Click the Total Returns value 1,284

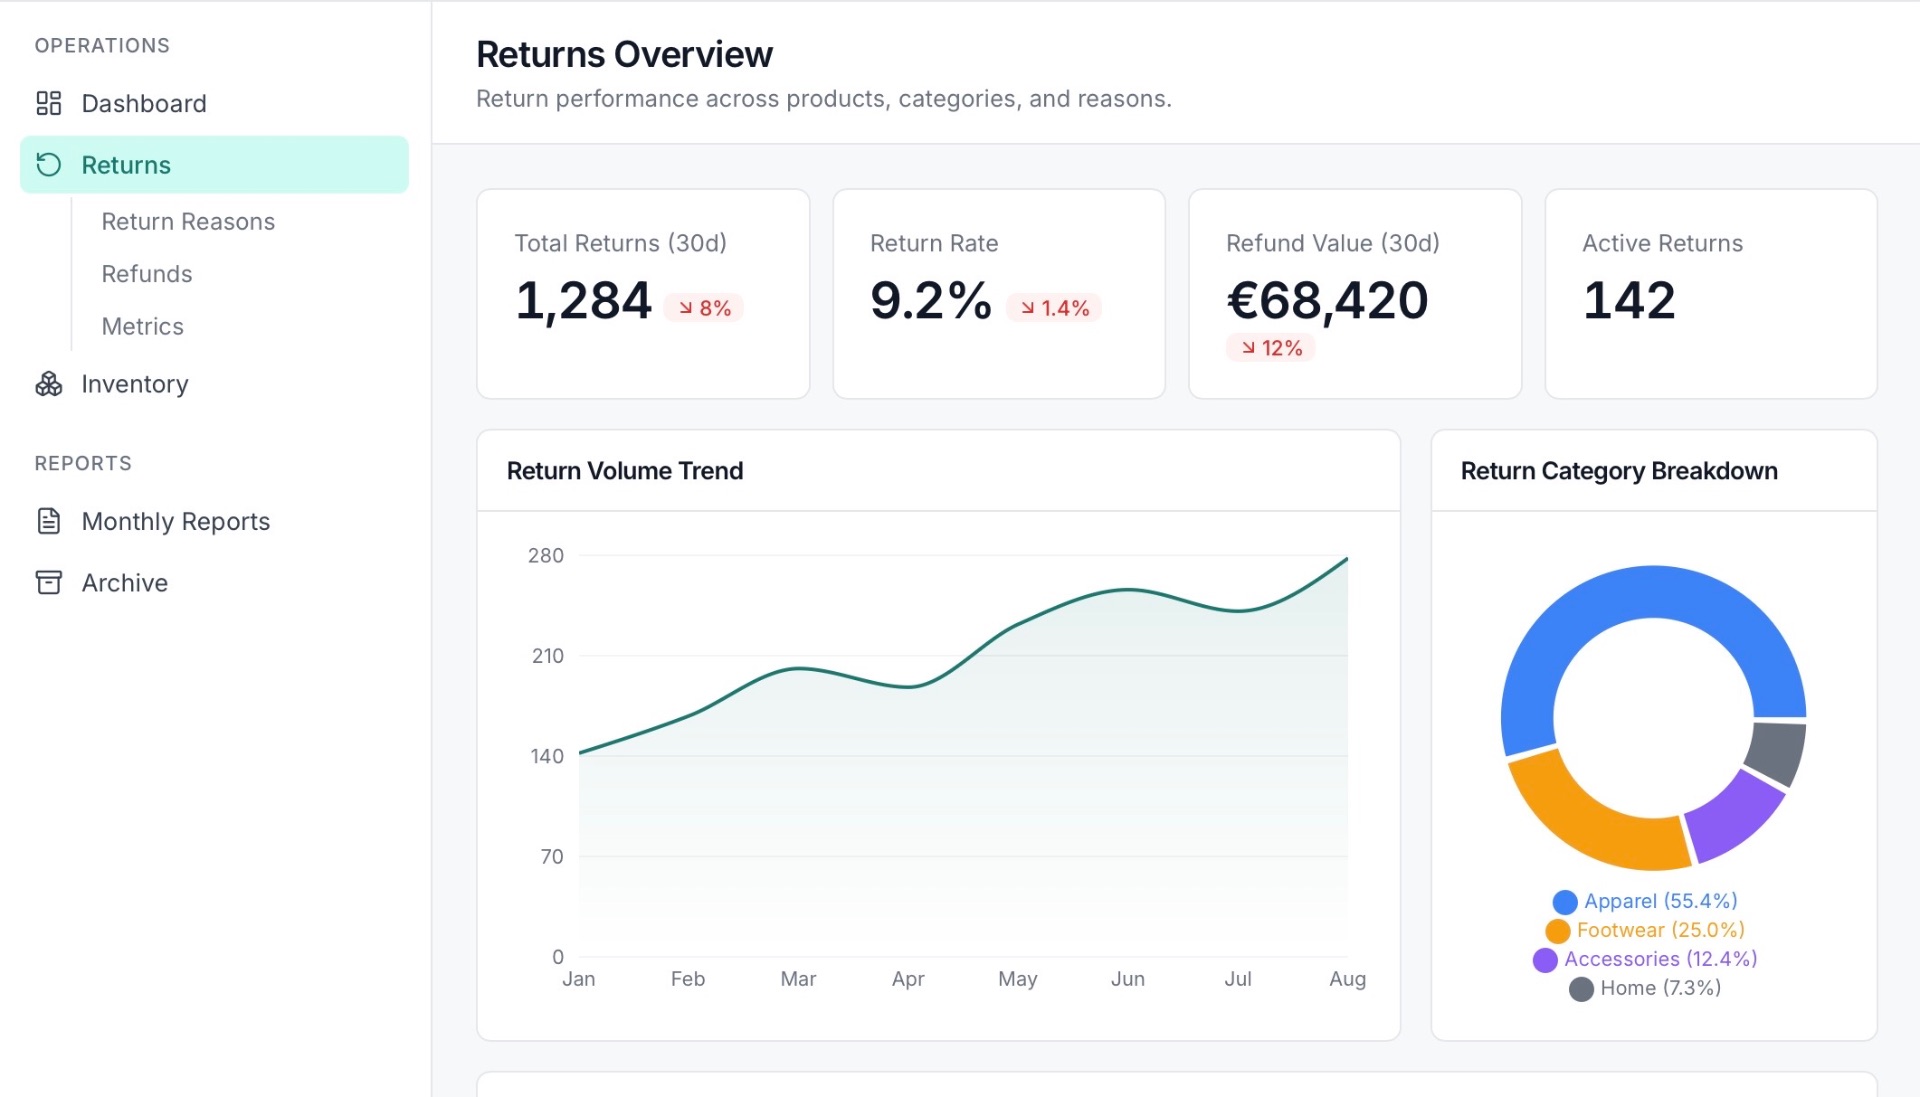point(583,301)
